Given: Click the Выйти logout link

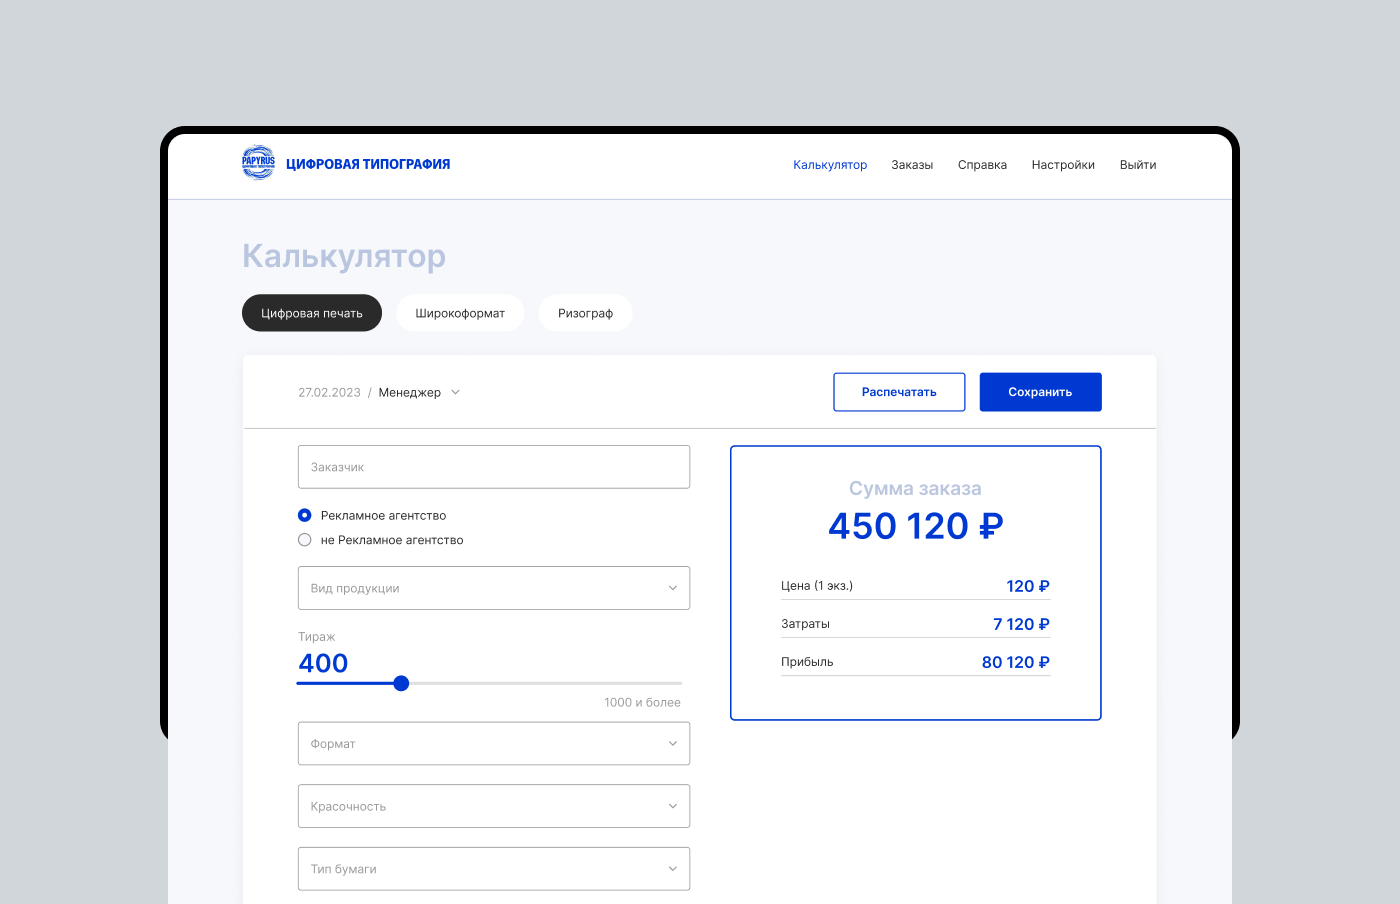Looking at the screenshot, I should (1138, 165).
